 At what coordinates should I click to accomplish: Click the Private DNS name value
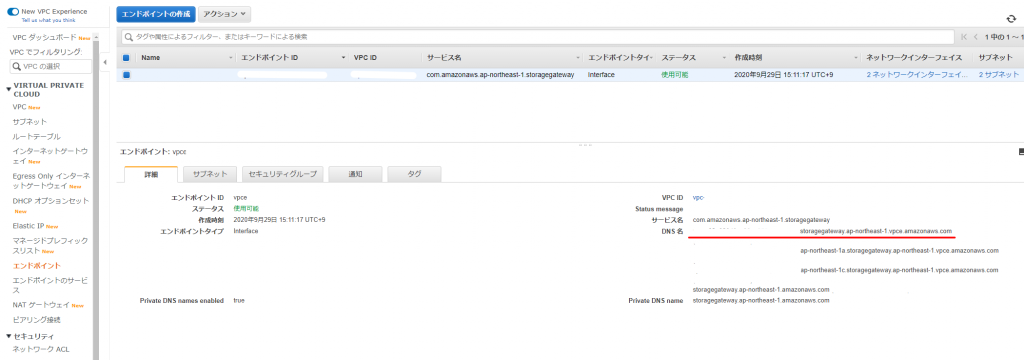tap(761, 301)
